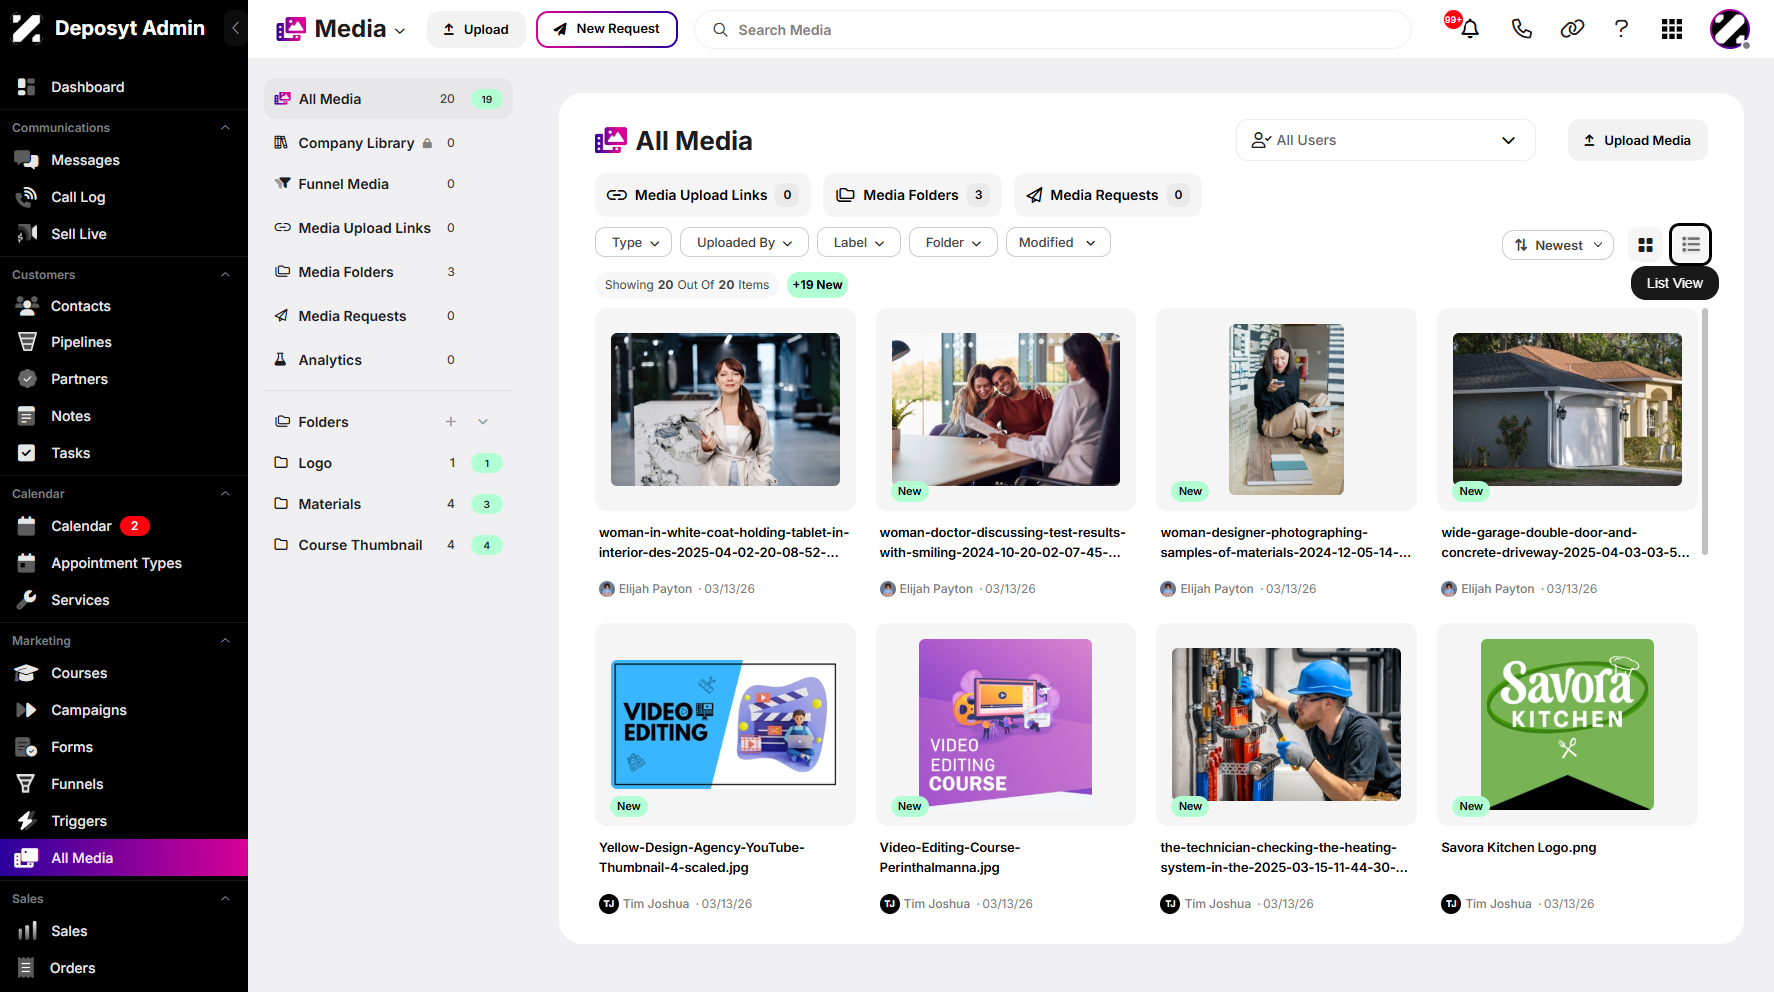The image size is (1774, 992).
Task: Click the Upload Media button
Action: pyautogui.click(x=1637, y=140)
